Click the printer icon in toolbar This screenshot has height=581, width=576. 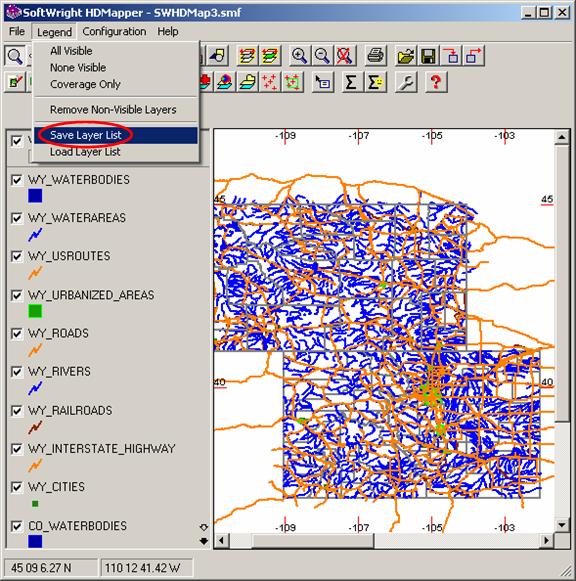[375, 56]
